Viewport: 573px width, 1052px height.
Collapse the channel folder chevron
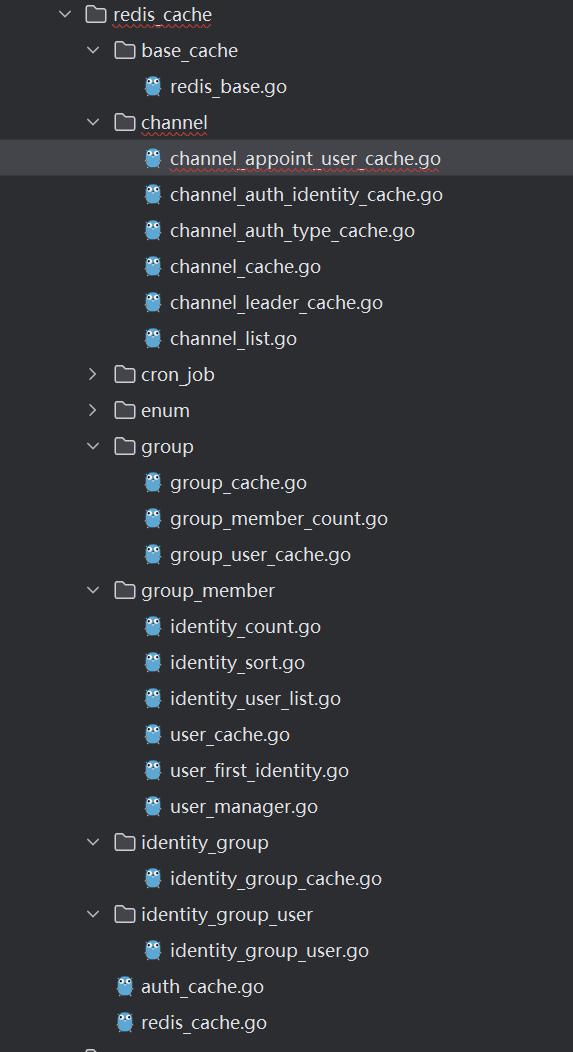[93, 122]
